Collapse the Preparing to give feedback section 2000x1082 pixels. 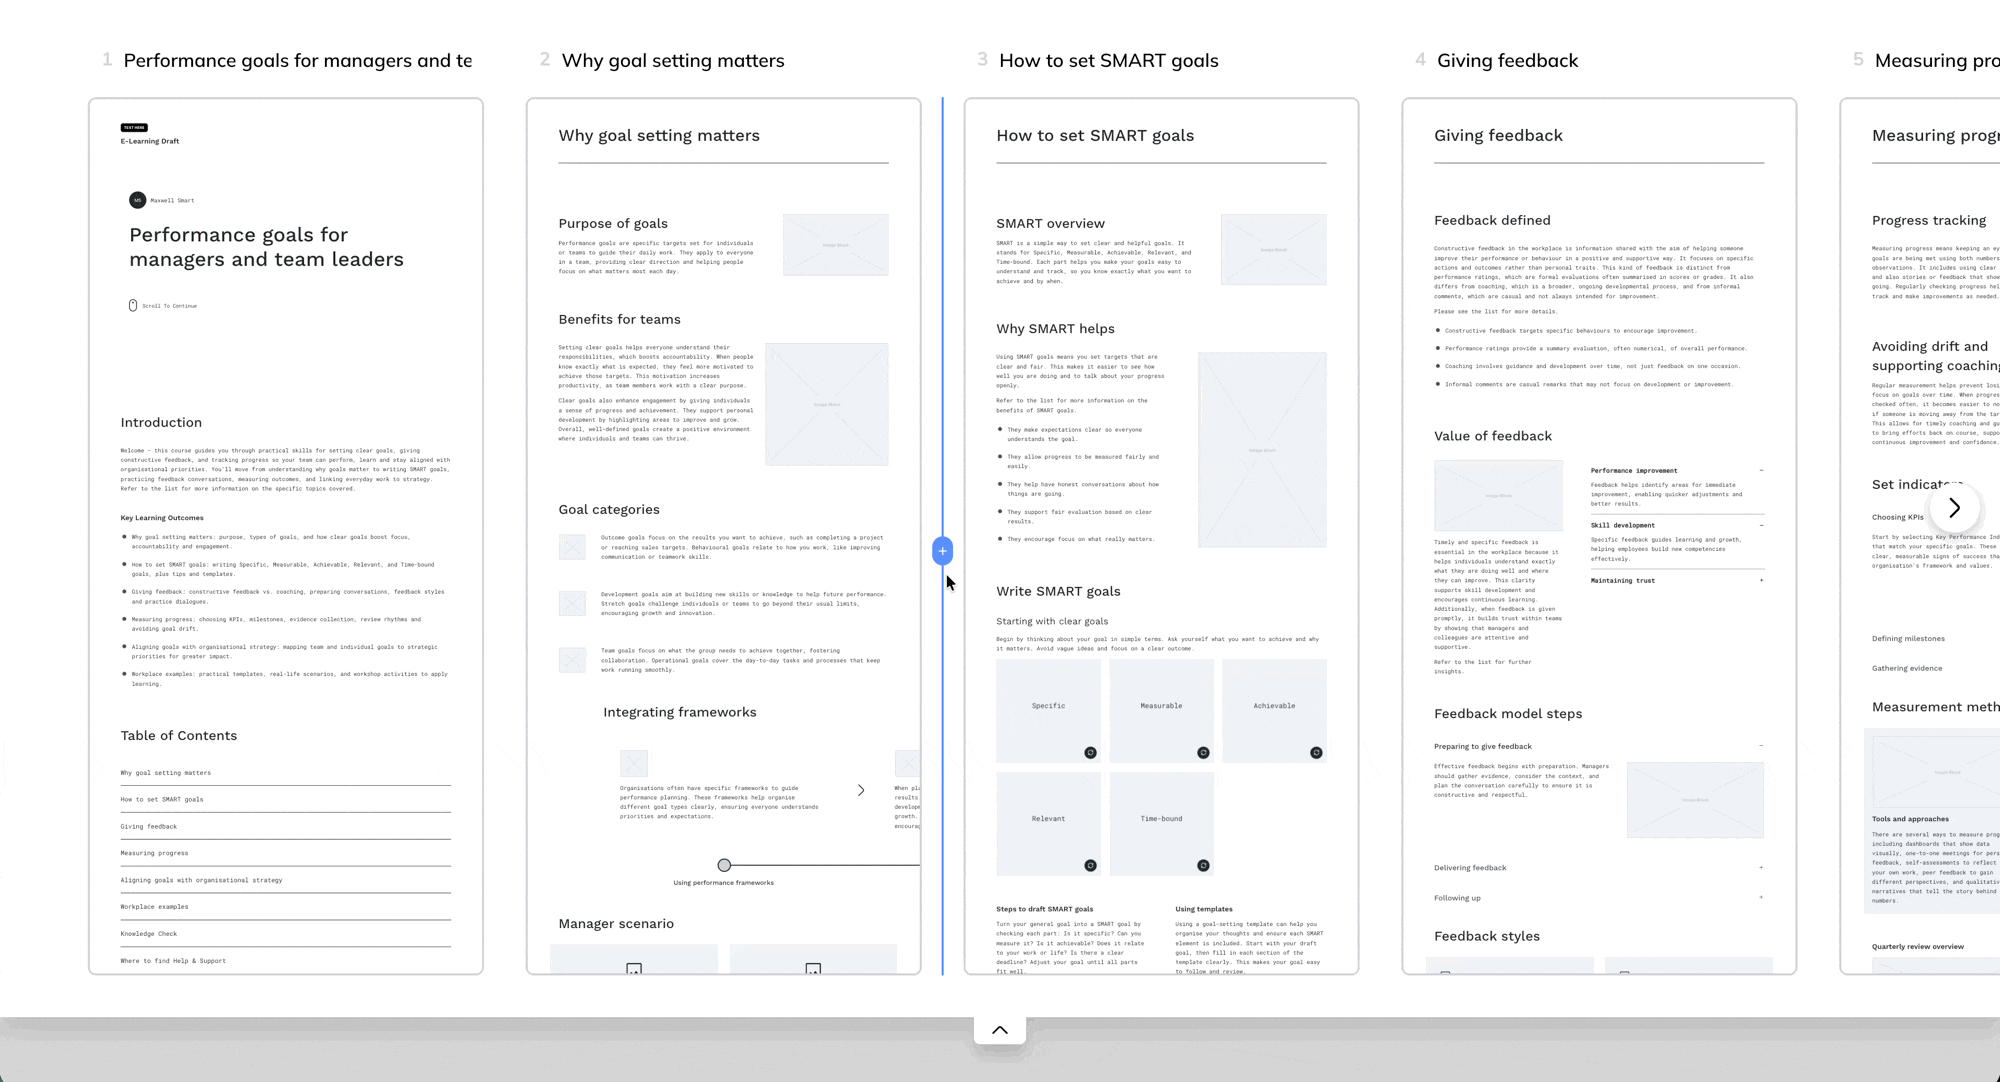pyautogui.click(x=1761, y=746)
